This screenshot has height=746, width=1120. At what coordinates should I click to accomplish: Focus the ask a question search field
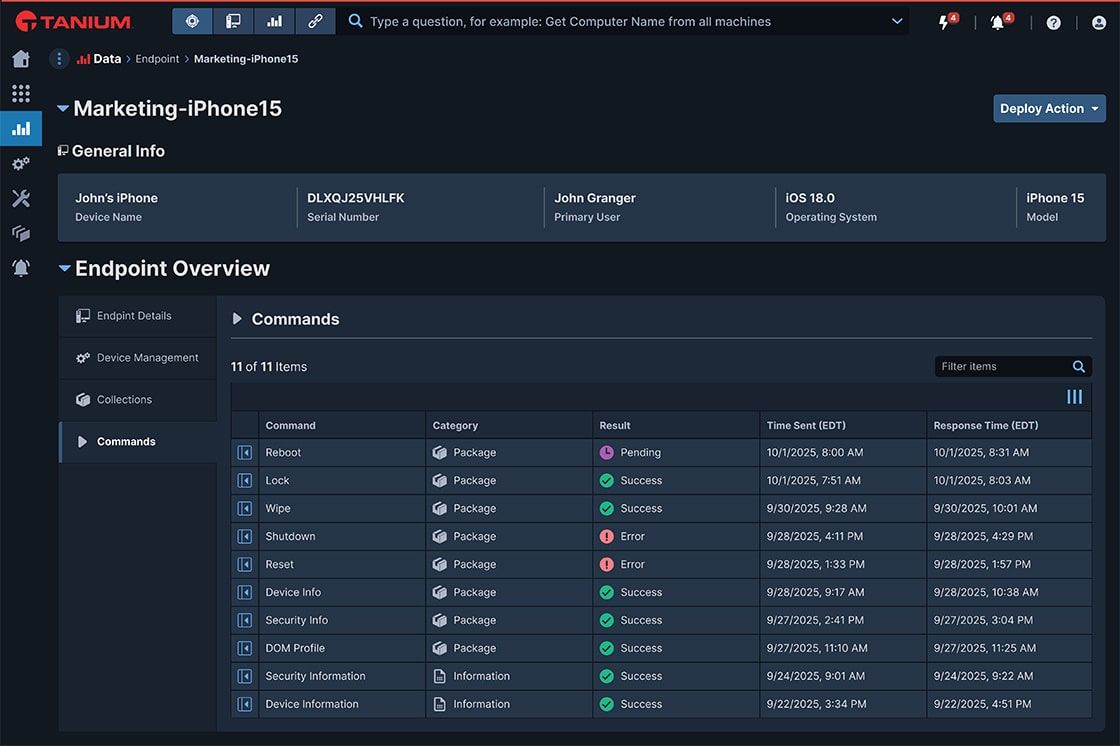pyautogui.click(x=621, y=21)
